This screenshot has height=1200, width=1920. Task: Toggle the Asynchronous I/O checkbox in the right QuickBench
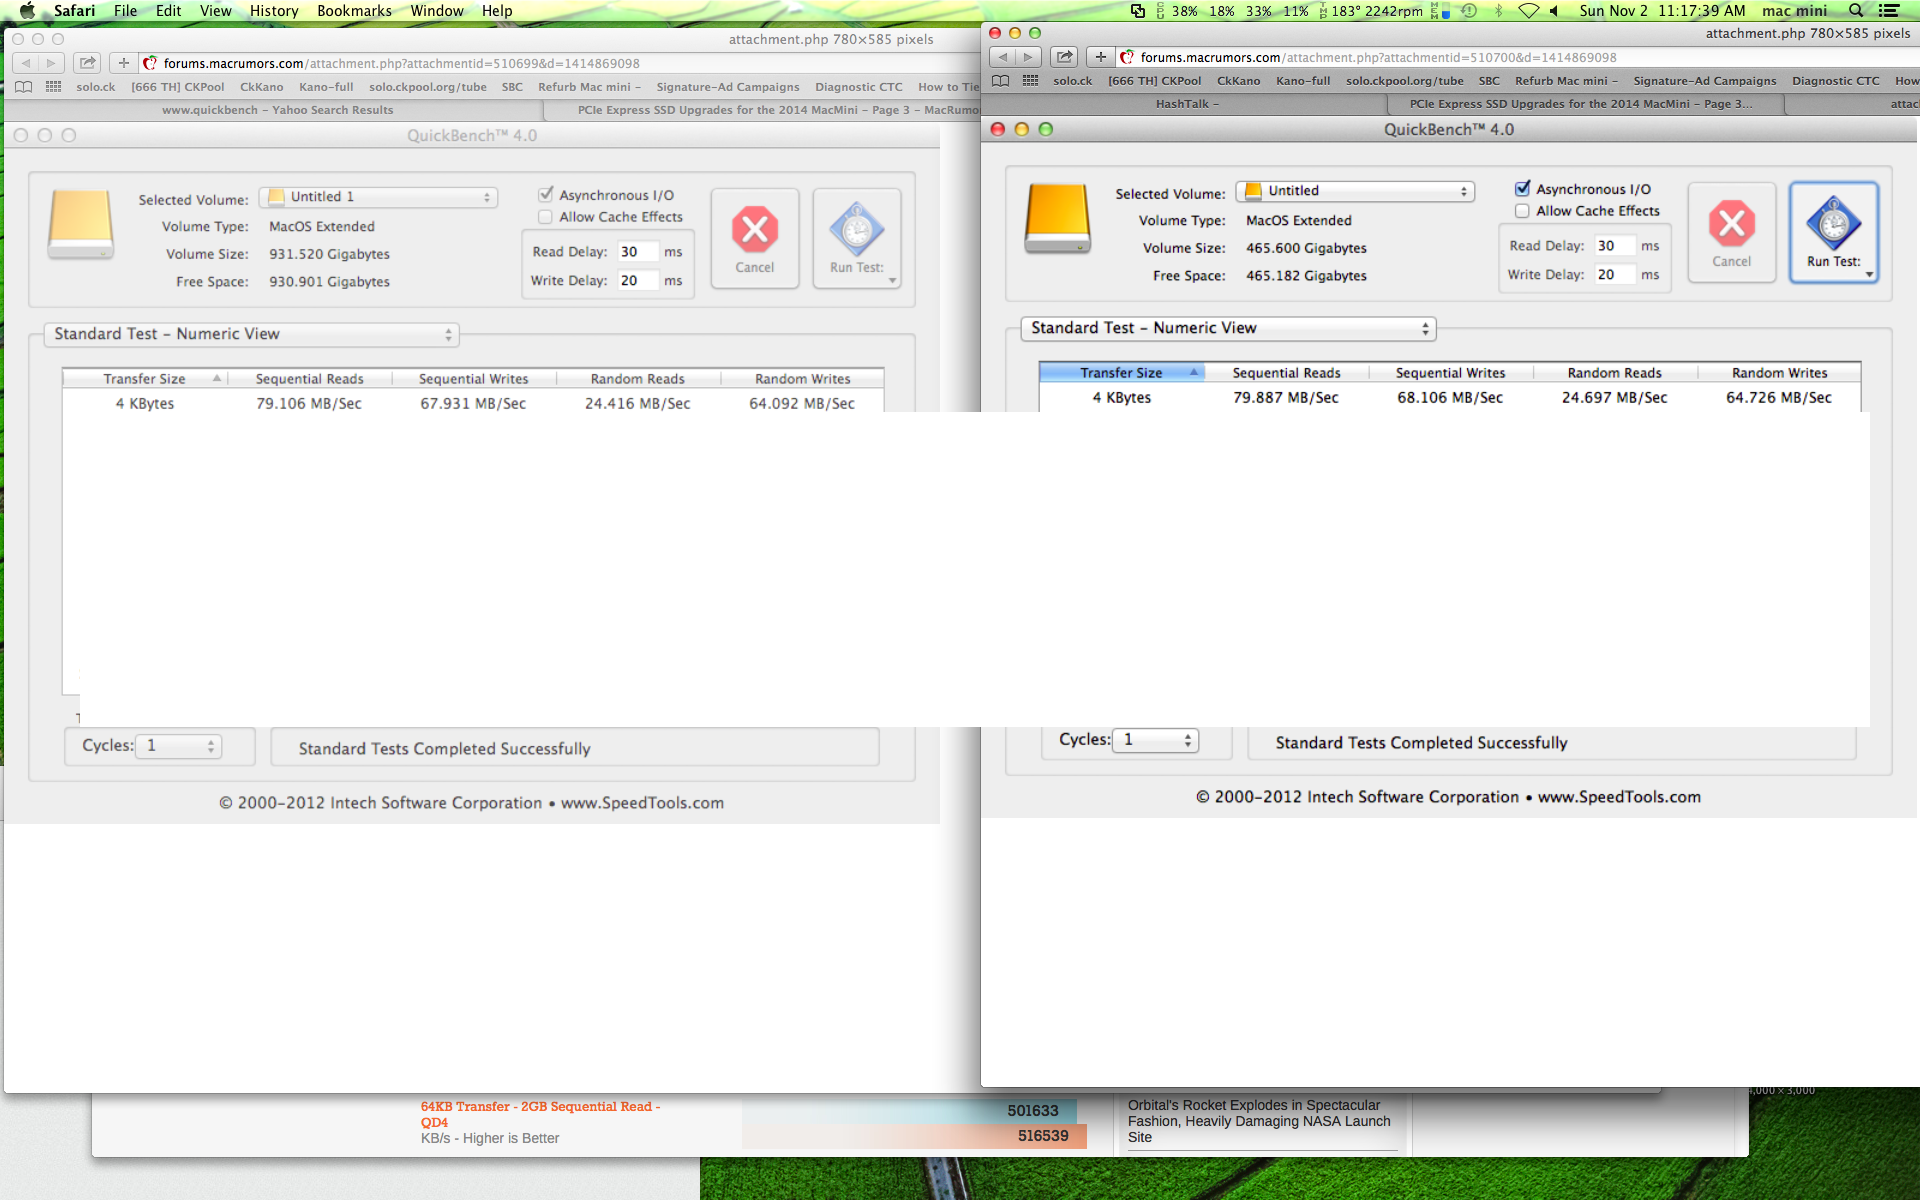(1522, 189)
